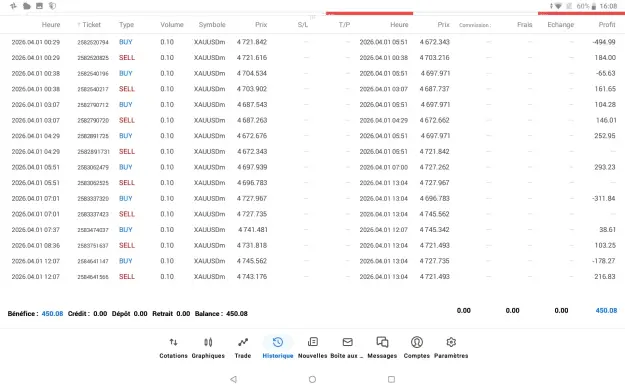Sort by the Volume column header
625x391 pixels.
click(x=172, y=25)
